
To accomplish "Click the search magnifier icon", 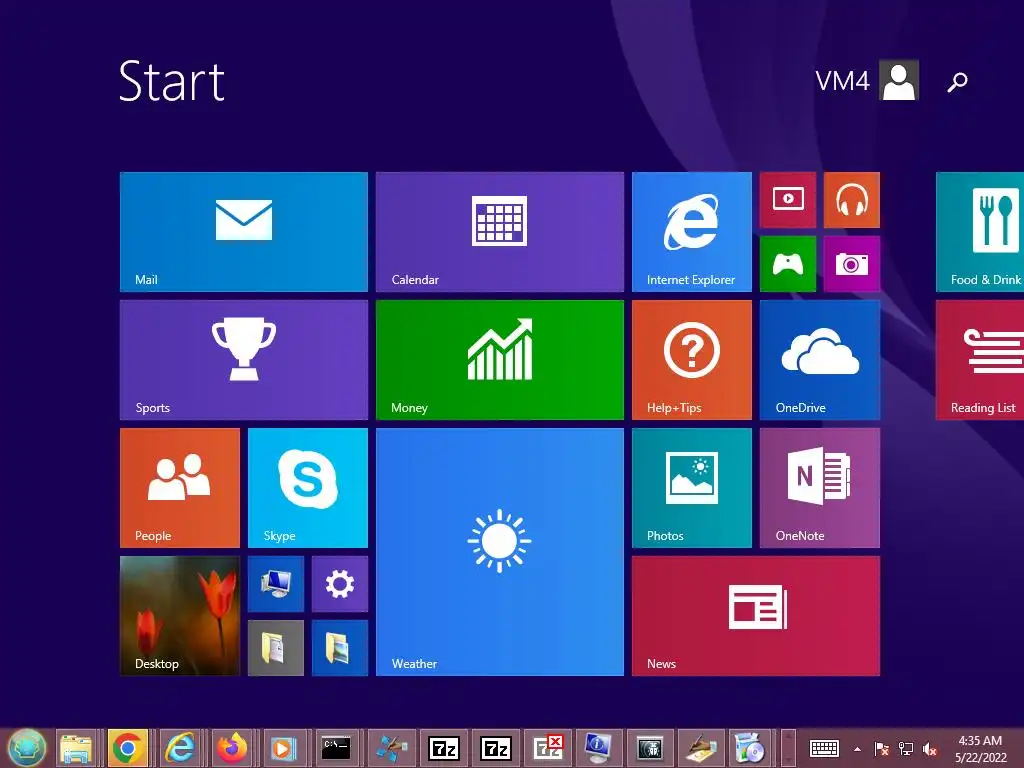I will [x=957, y=82].
